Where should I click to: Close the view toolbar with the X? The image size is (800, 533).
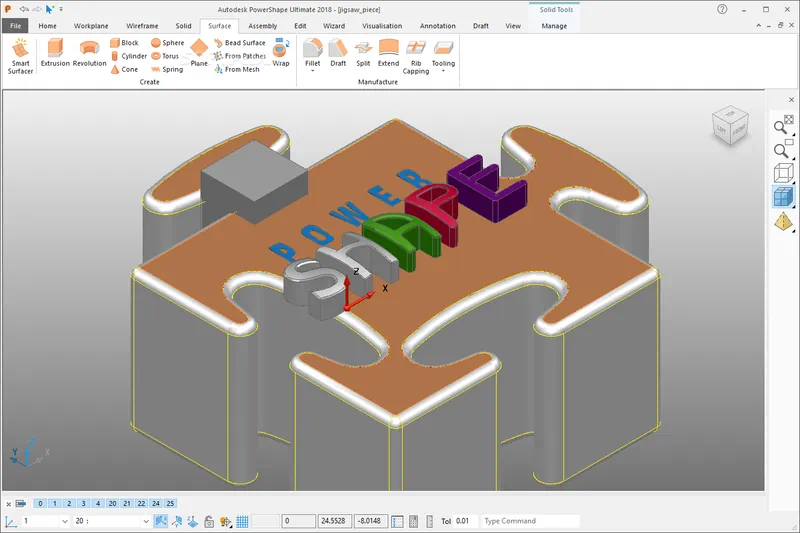click(791, 99)
